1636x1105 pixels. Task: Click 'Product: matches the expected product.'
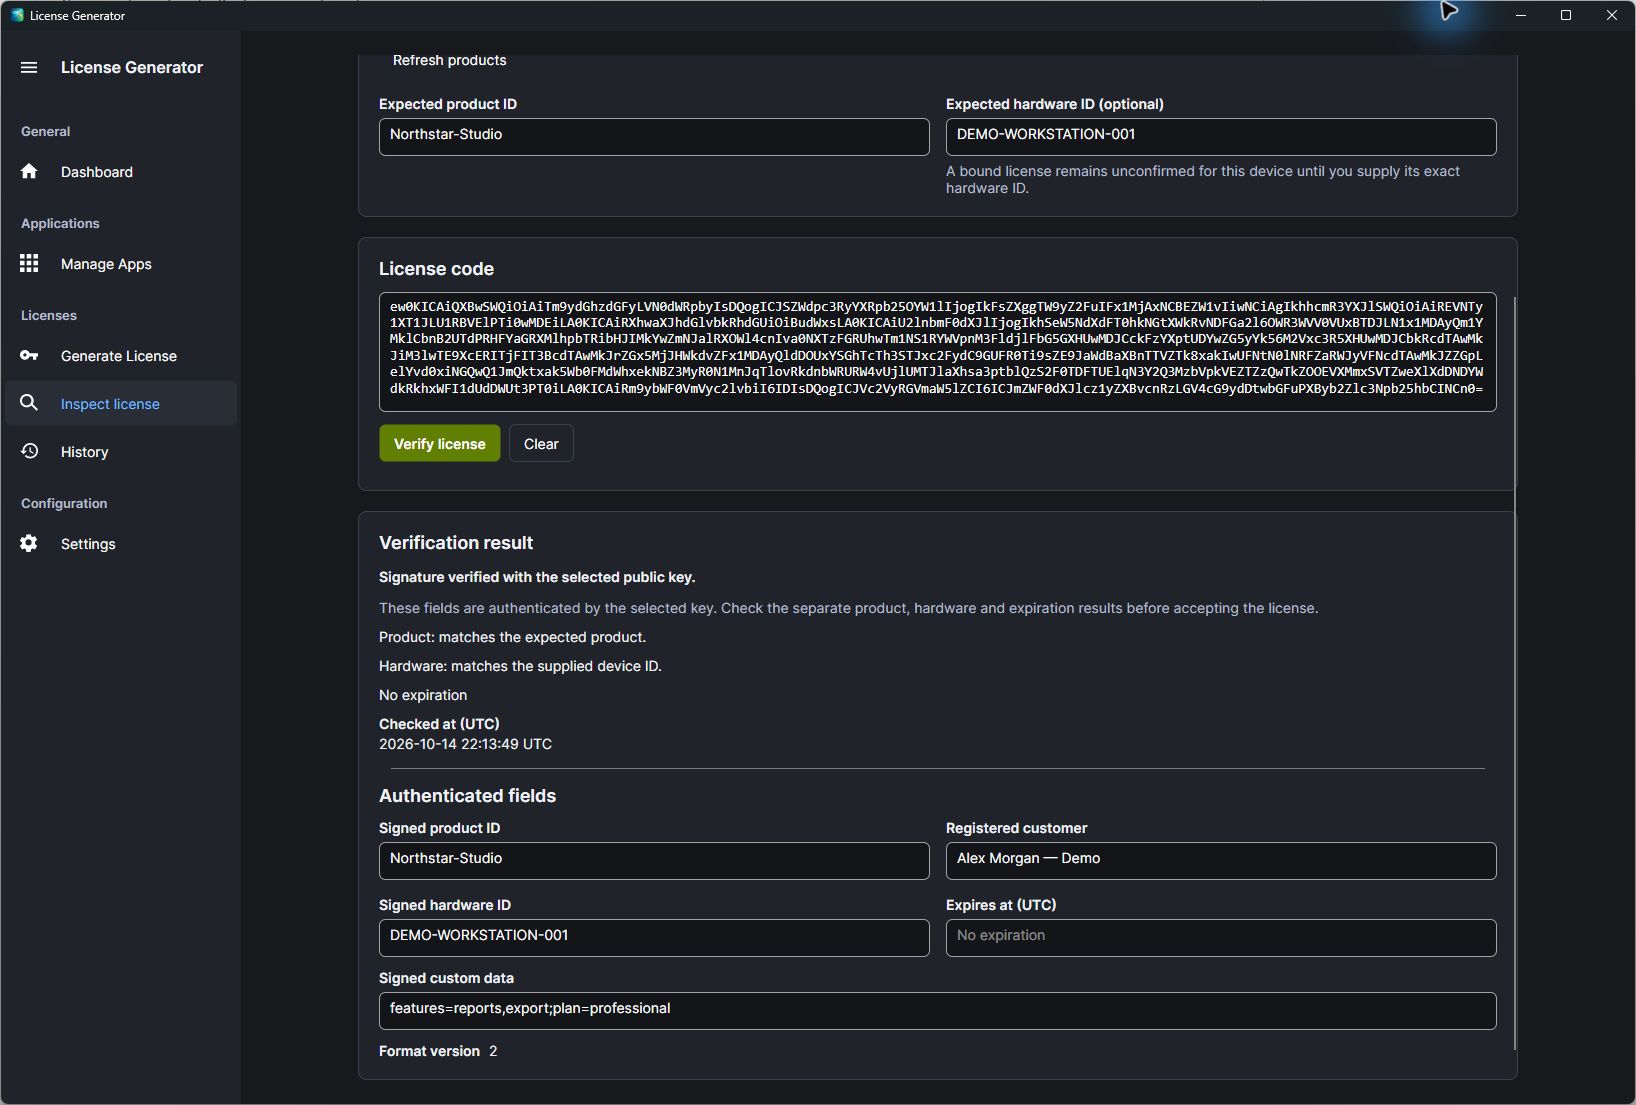coord(512,637)
